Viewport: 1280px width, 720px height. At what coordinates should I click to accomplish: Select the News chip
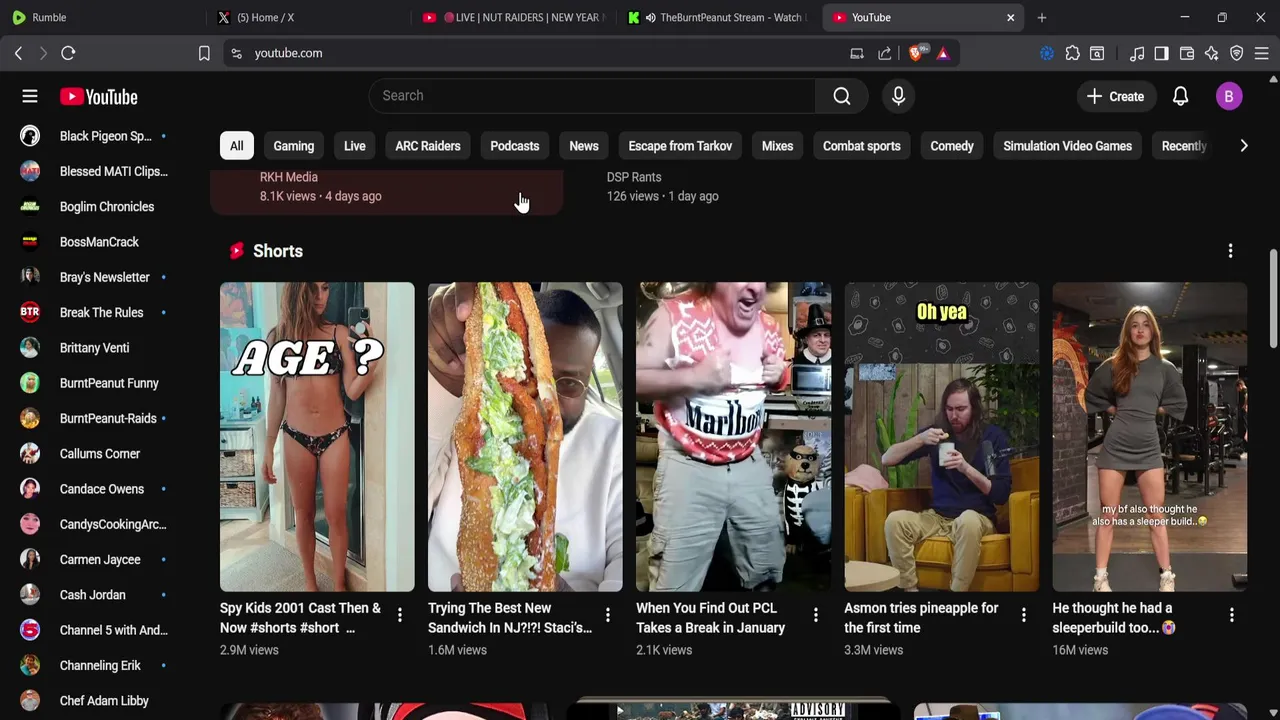pyautogui.click(x=584, y=146)
